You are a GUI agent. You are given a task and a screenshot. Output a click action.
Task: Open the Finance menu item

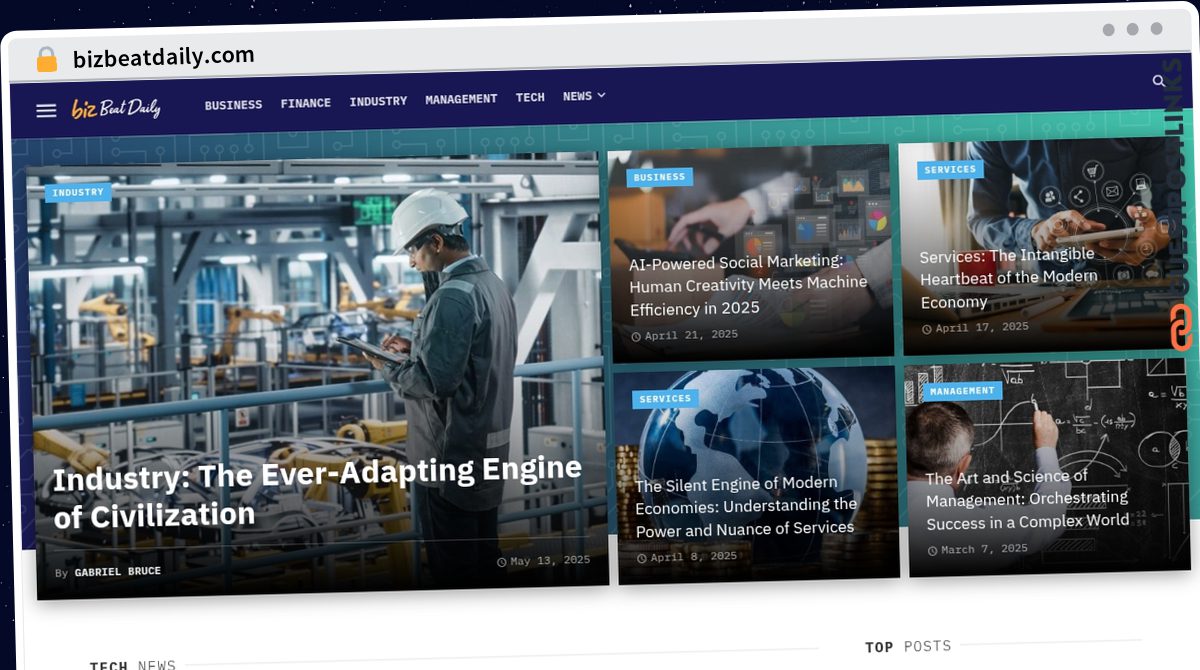click(305, 103)
